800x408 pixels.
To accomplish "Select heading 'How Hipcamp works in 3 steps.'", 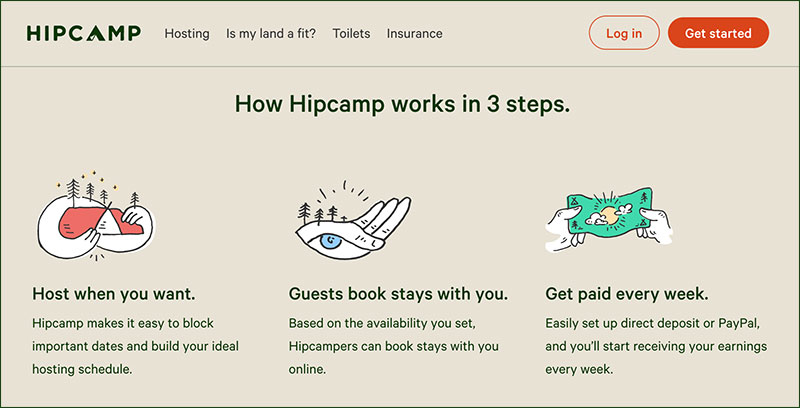I will [x=402, y=105].
